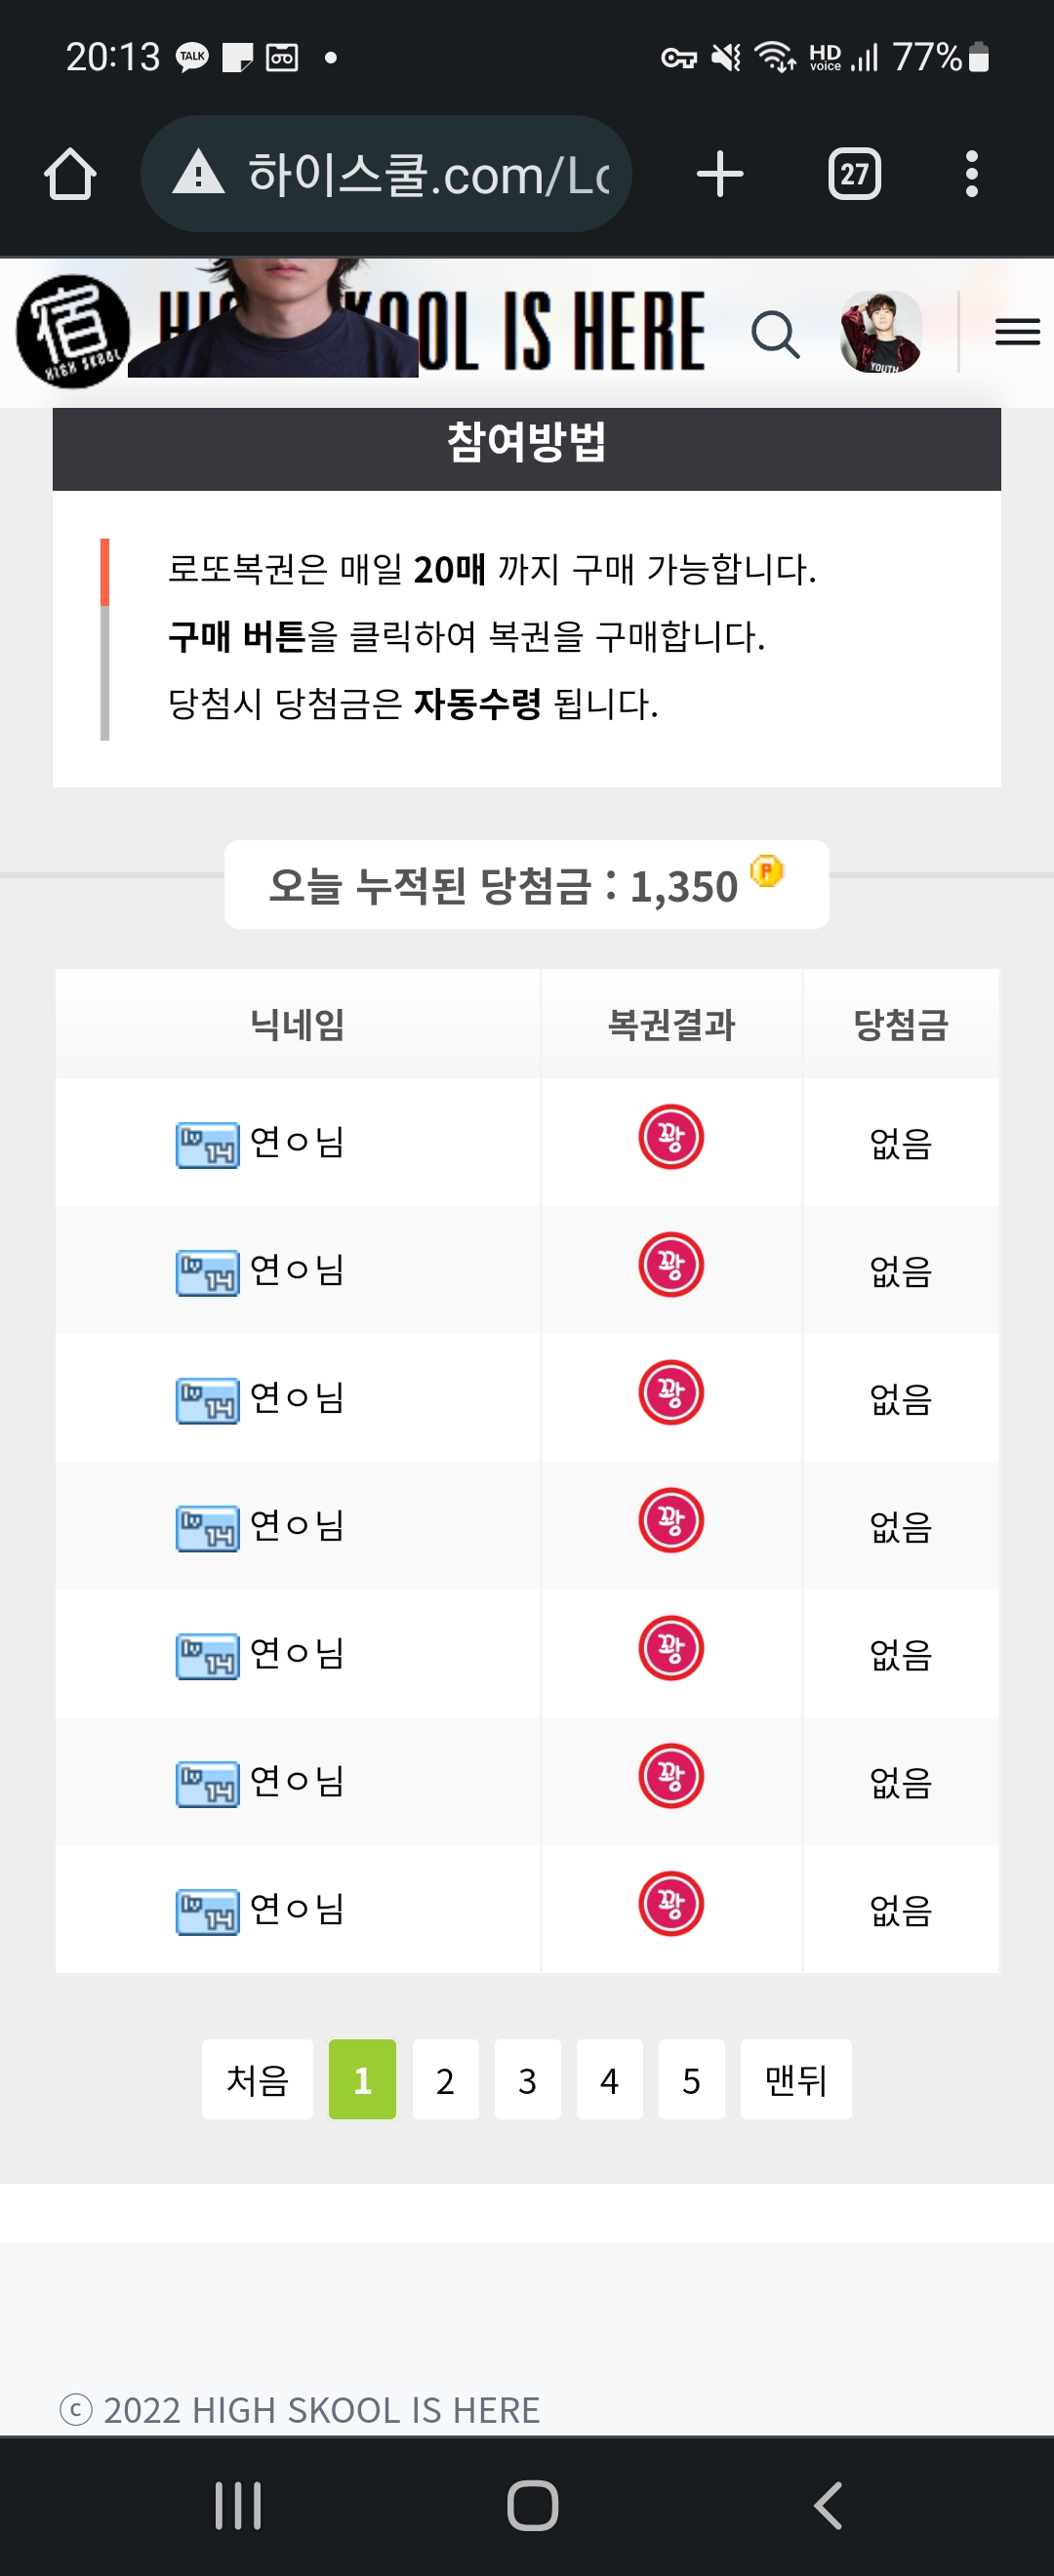The height and width of the screenshot is (2576, 1054).
Task: Open a new tab with plus icon
Action: (719, 174)
